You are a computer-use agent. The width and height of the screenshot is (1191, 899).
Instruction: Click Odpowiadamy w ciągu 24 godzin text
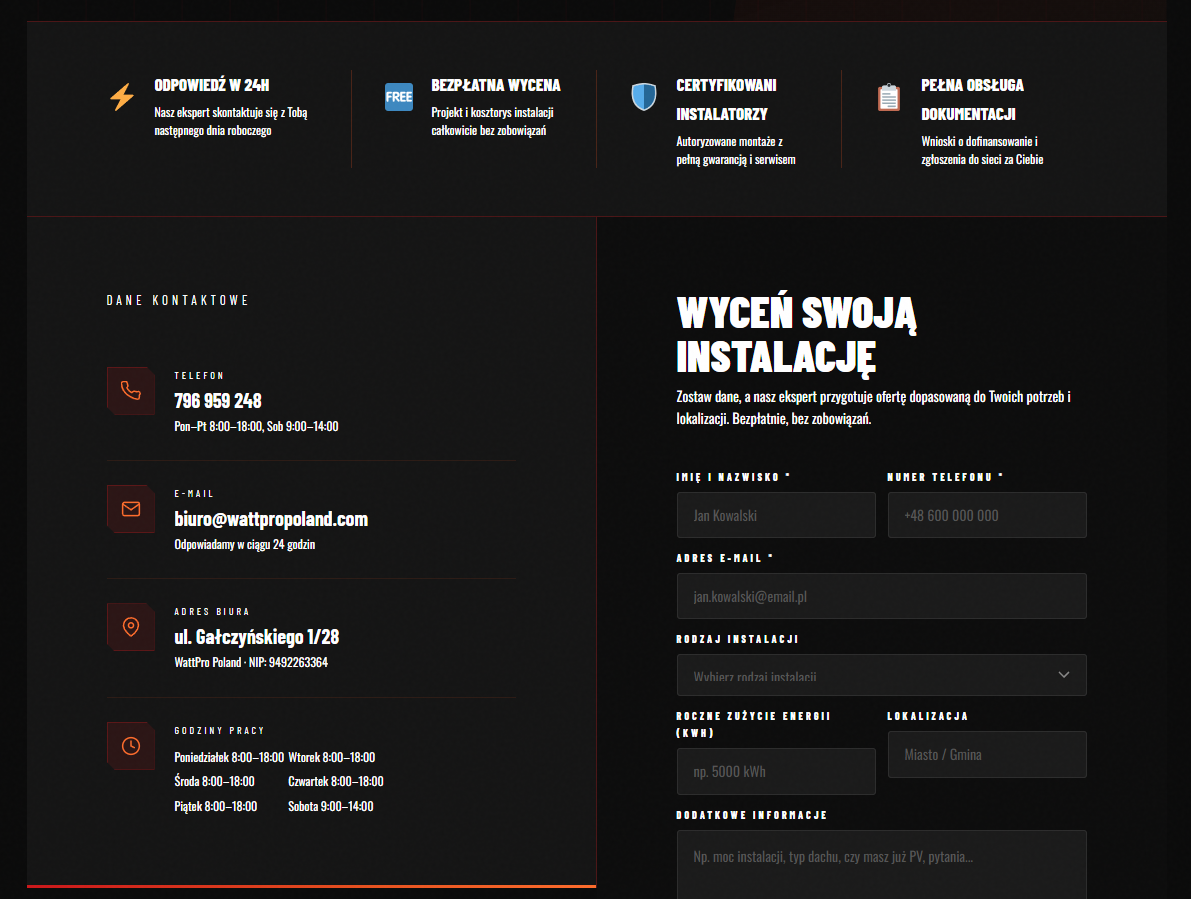(245, 544)
